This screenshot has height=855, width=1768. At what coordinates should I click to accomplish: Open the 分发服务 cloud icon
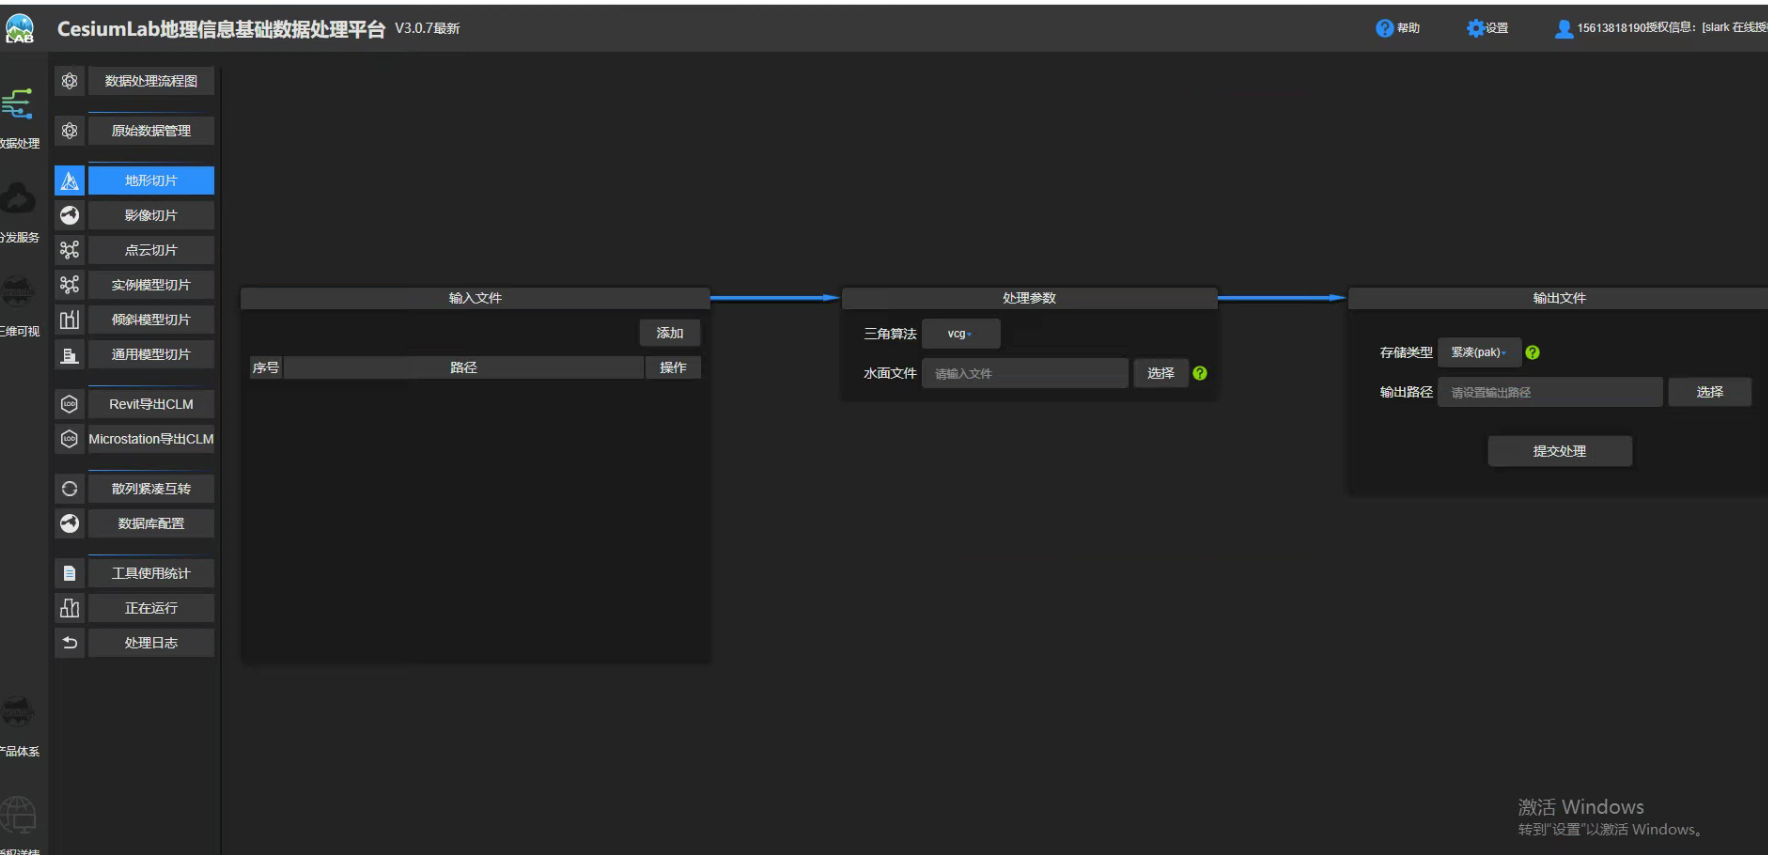point(17,198)
